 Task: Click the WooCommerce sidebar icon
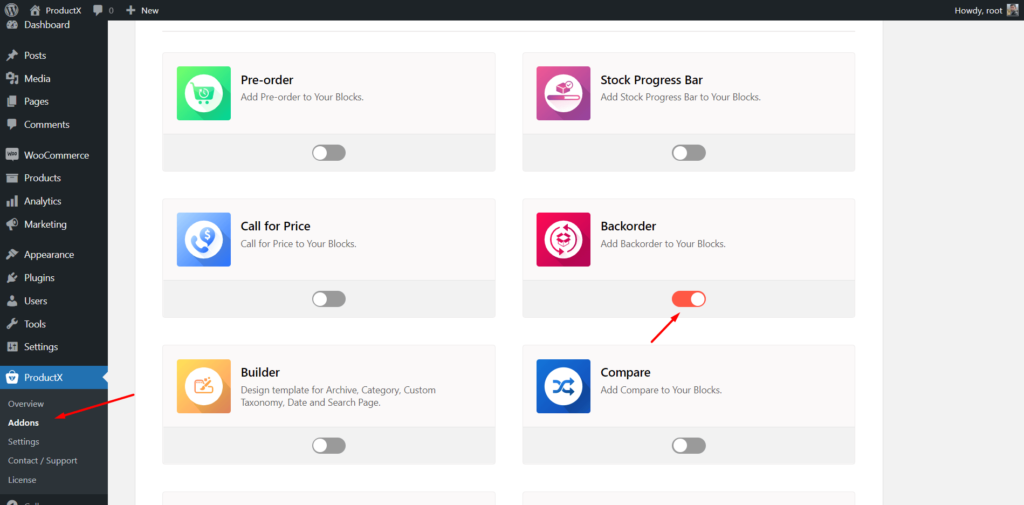pos(12,155)
